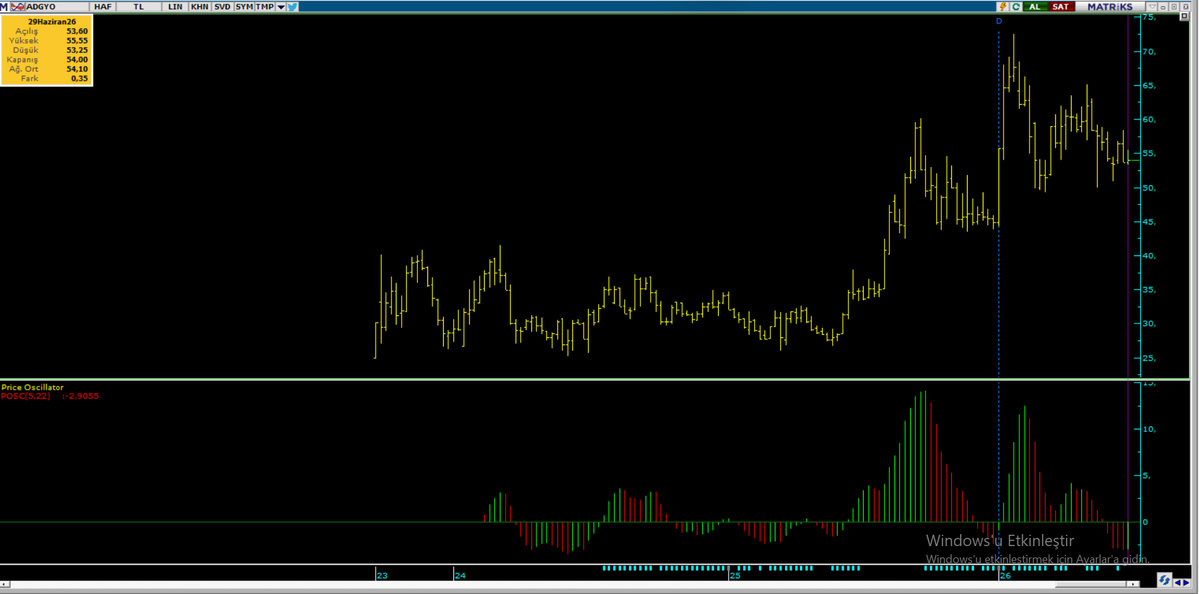Viewport: 1199px width, 594px height.
Task: Click the Ağ. Ort 54,10 row
Action: tap(47, 69)
